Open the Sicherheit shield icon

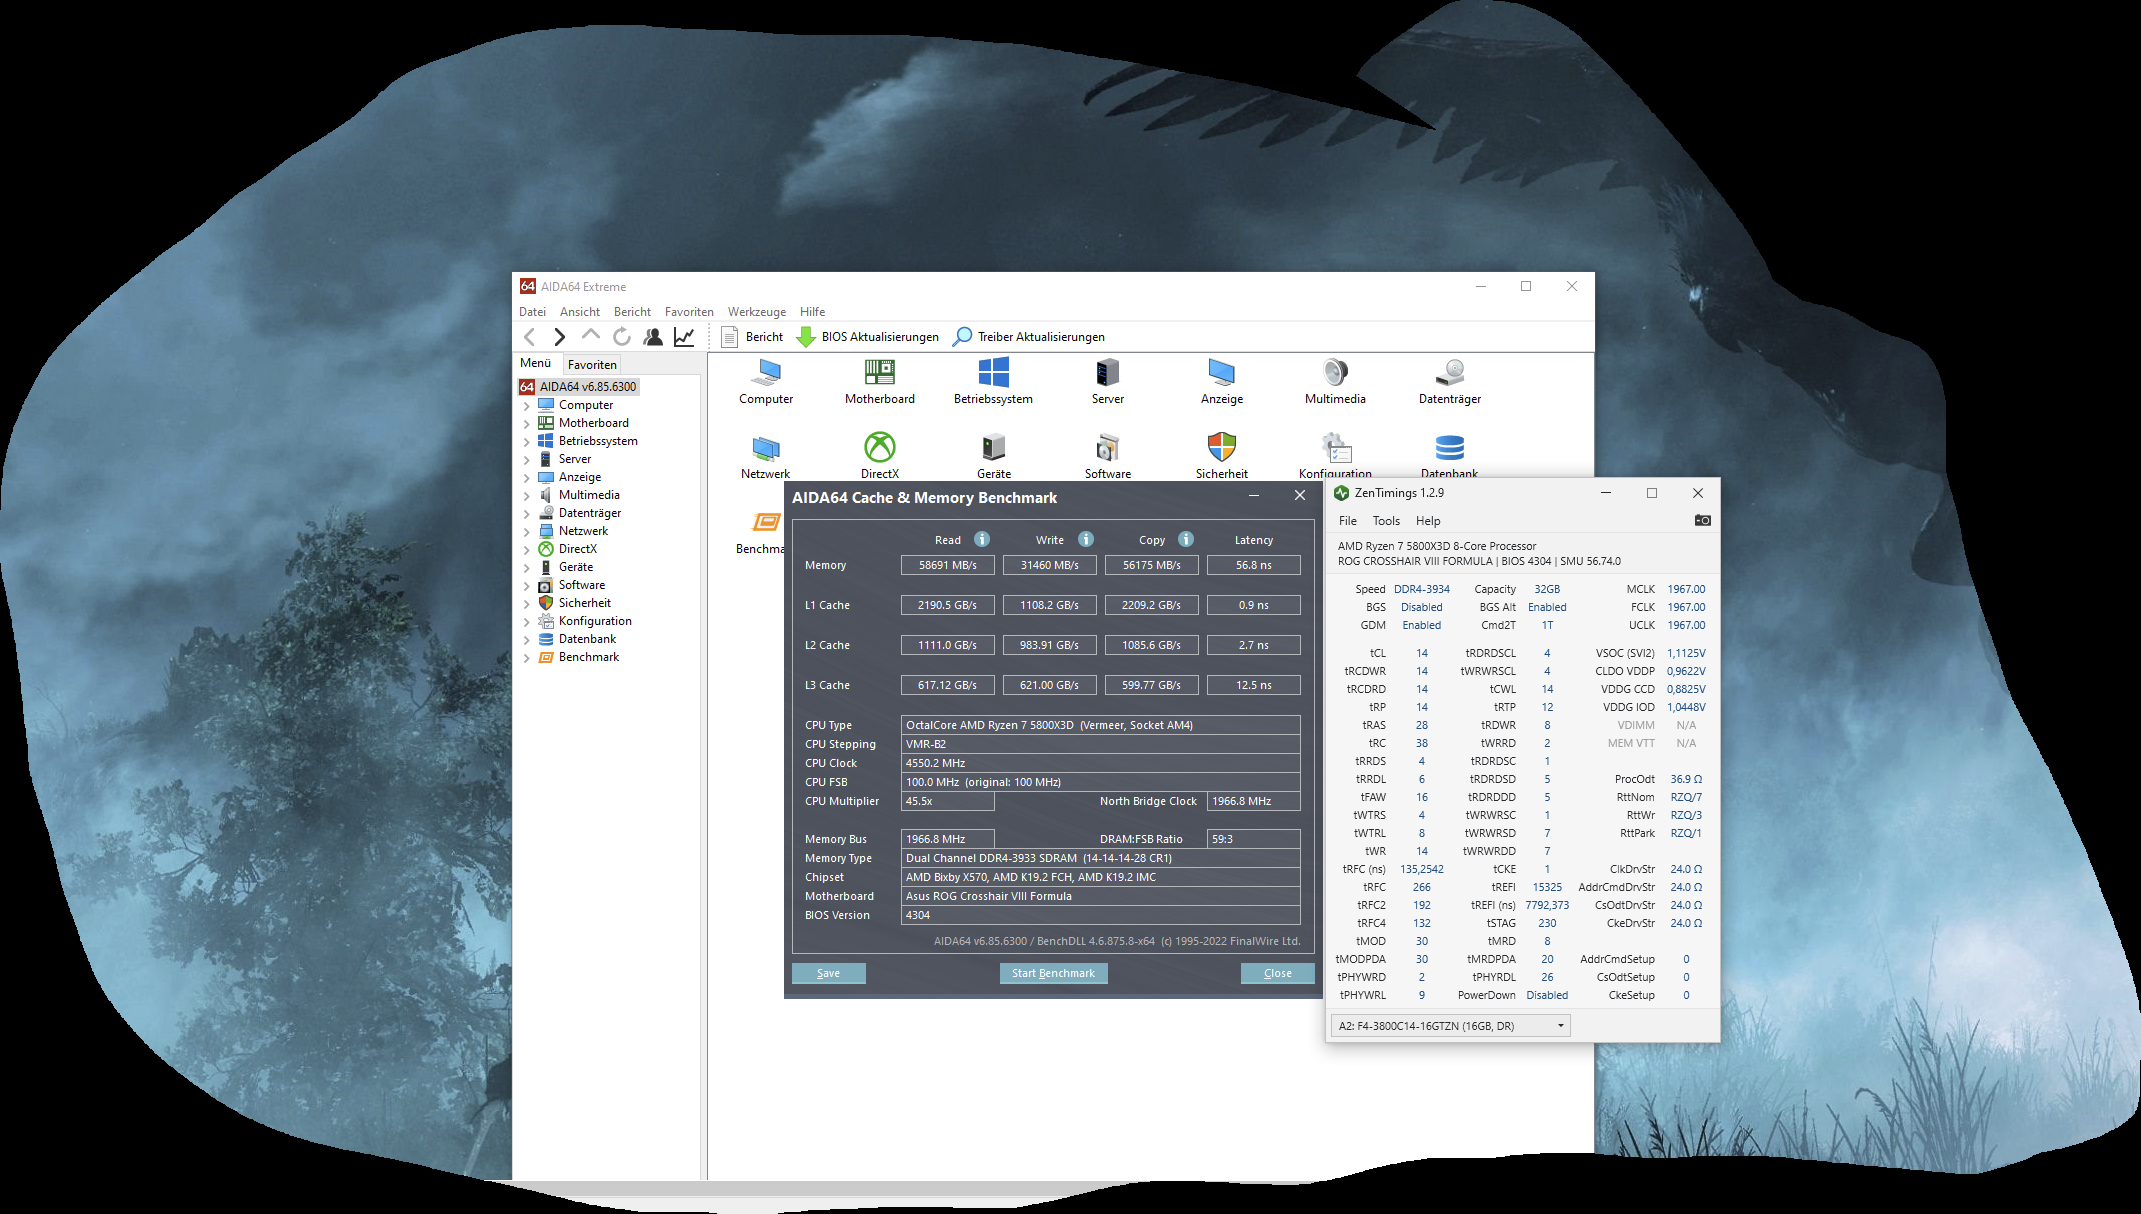point(1221,448)
